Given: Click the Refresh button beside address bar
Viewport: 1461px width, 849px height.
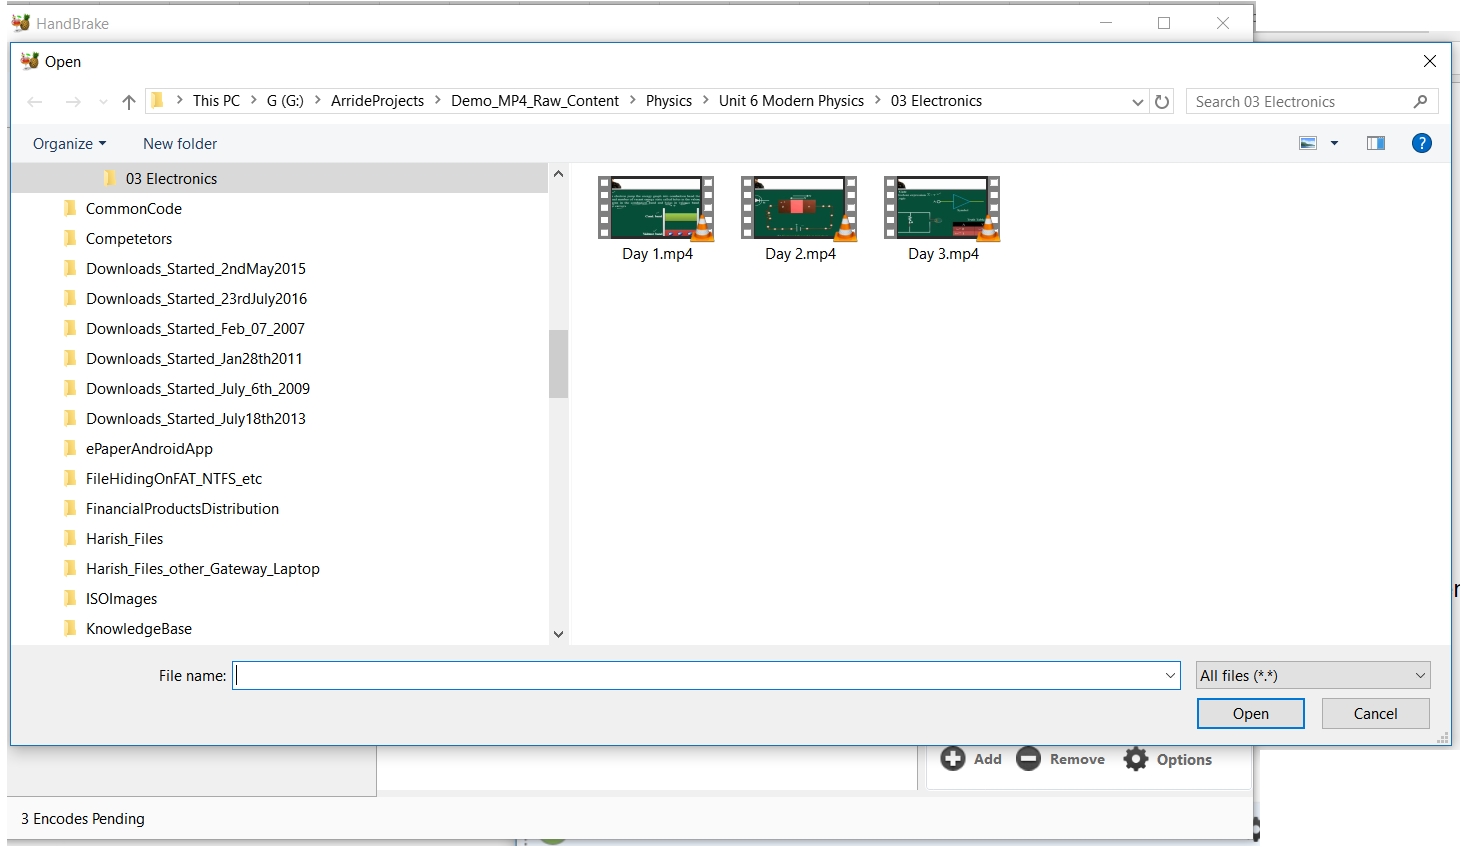Looking at the screenshot, I should 1162,102.
